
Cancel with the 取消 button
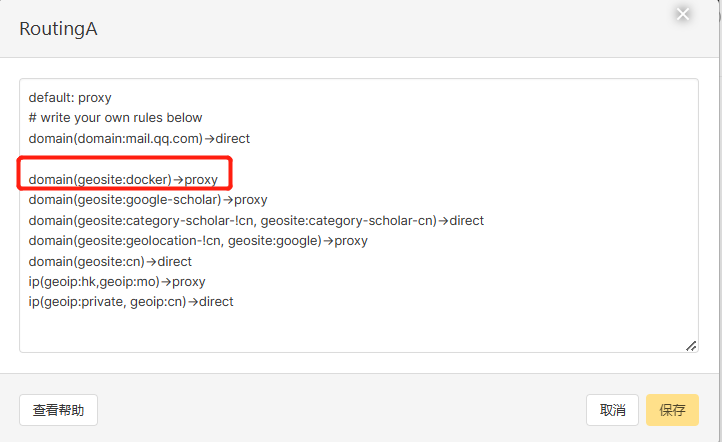click(x=612, y=410)
